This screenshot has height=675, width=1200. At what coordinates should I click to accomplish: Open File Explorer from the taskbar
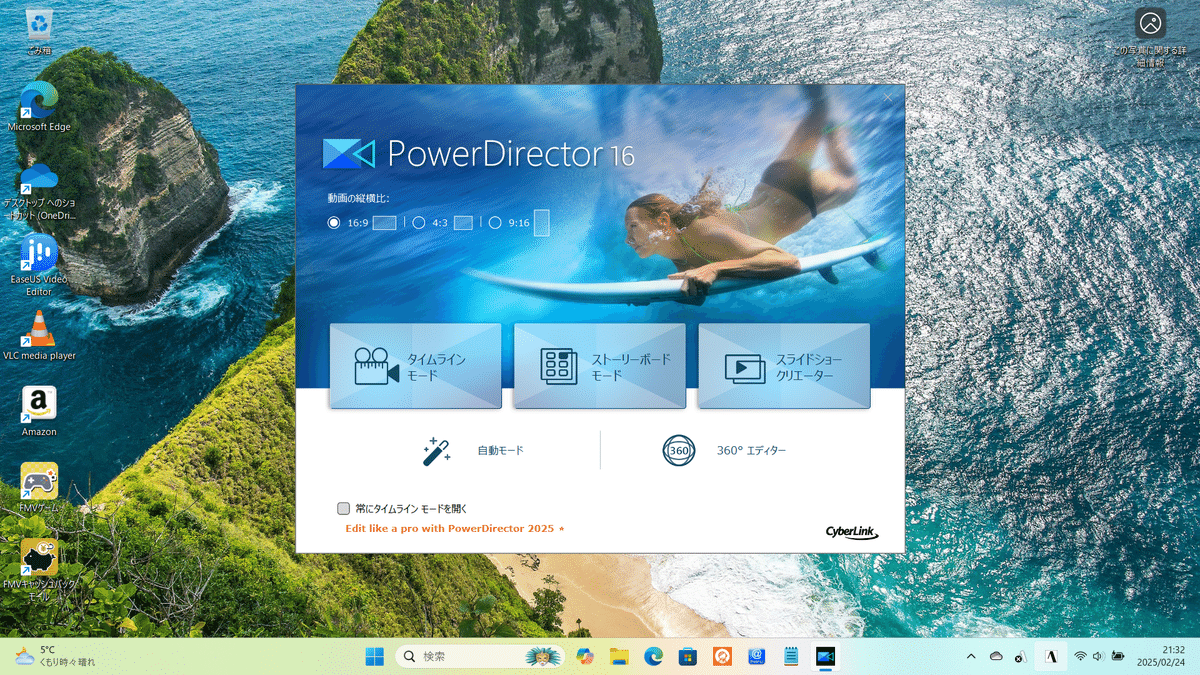click(x=619, y=656)
